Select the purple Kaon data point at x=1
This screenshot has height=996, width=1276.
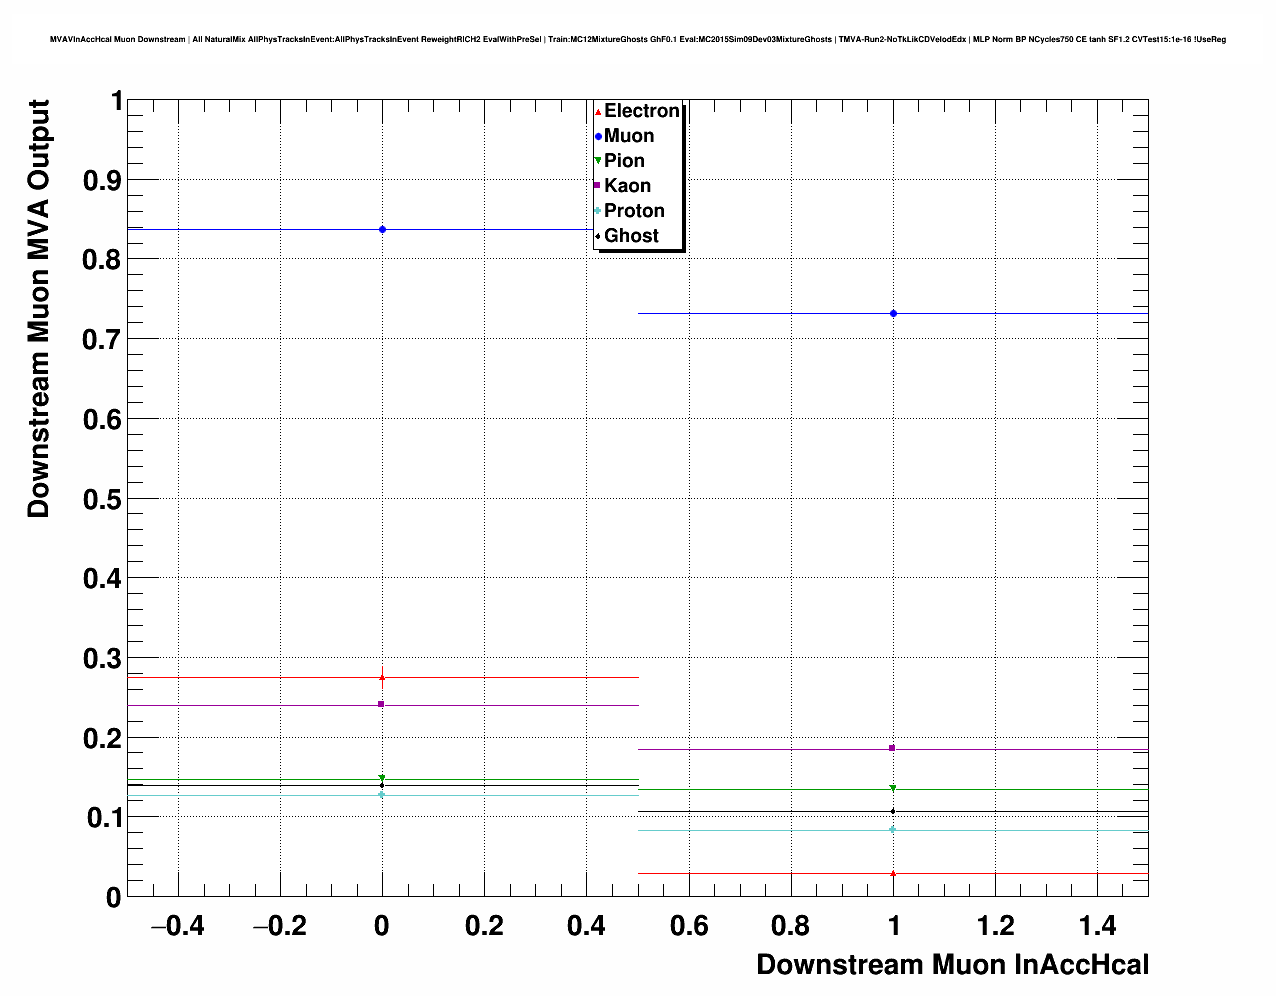892,748
